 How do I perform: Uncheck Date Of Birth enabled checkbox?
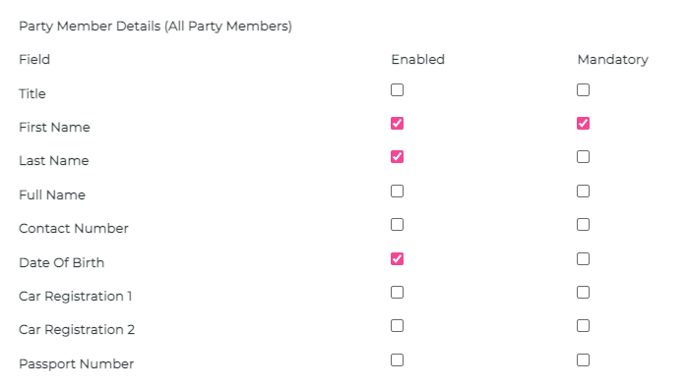(397, 259)
